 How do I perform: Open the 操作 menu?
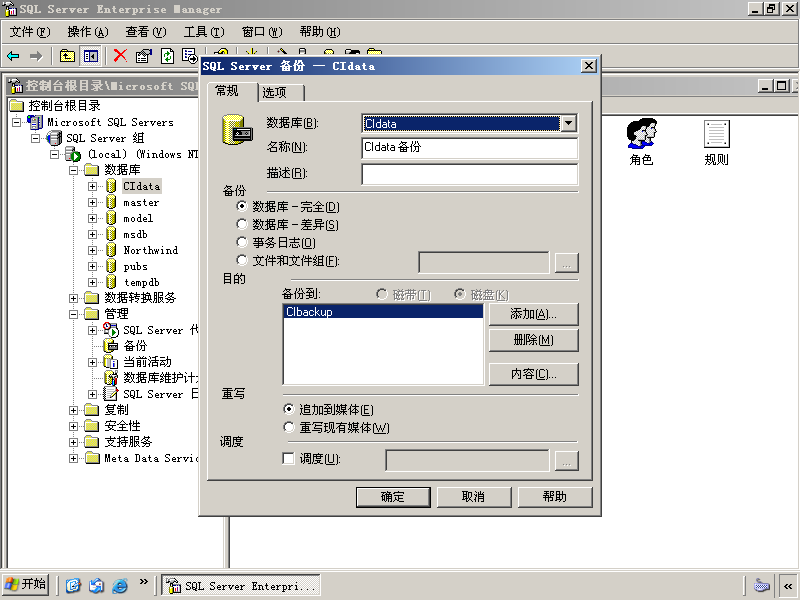click(x=88, y=32)
